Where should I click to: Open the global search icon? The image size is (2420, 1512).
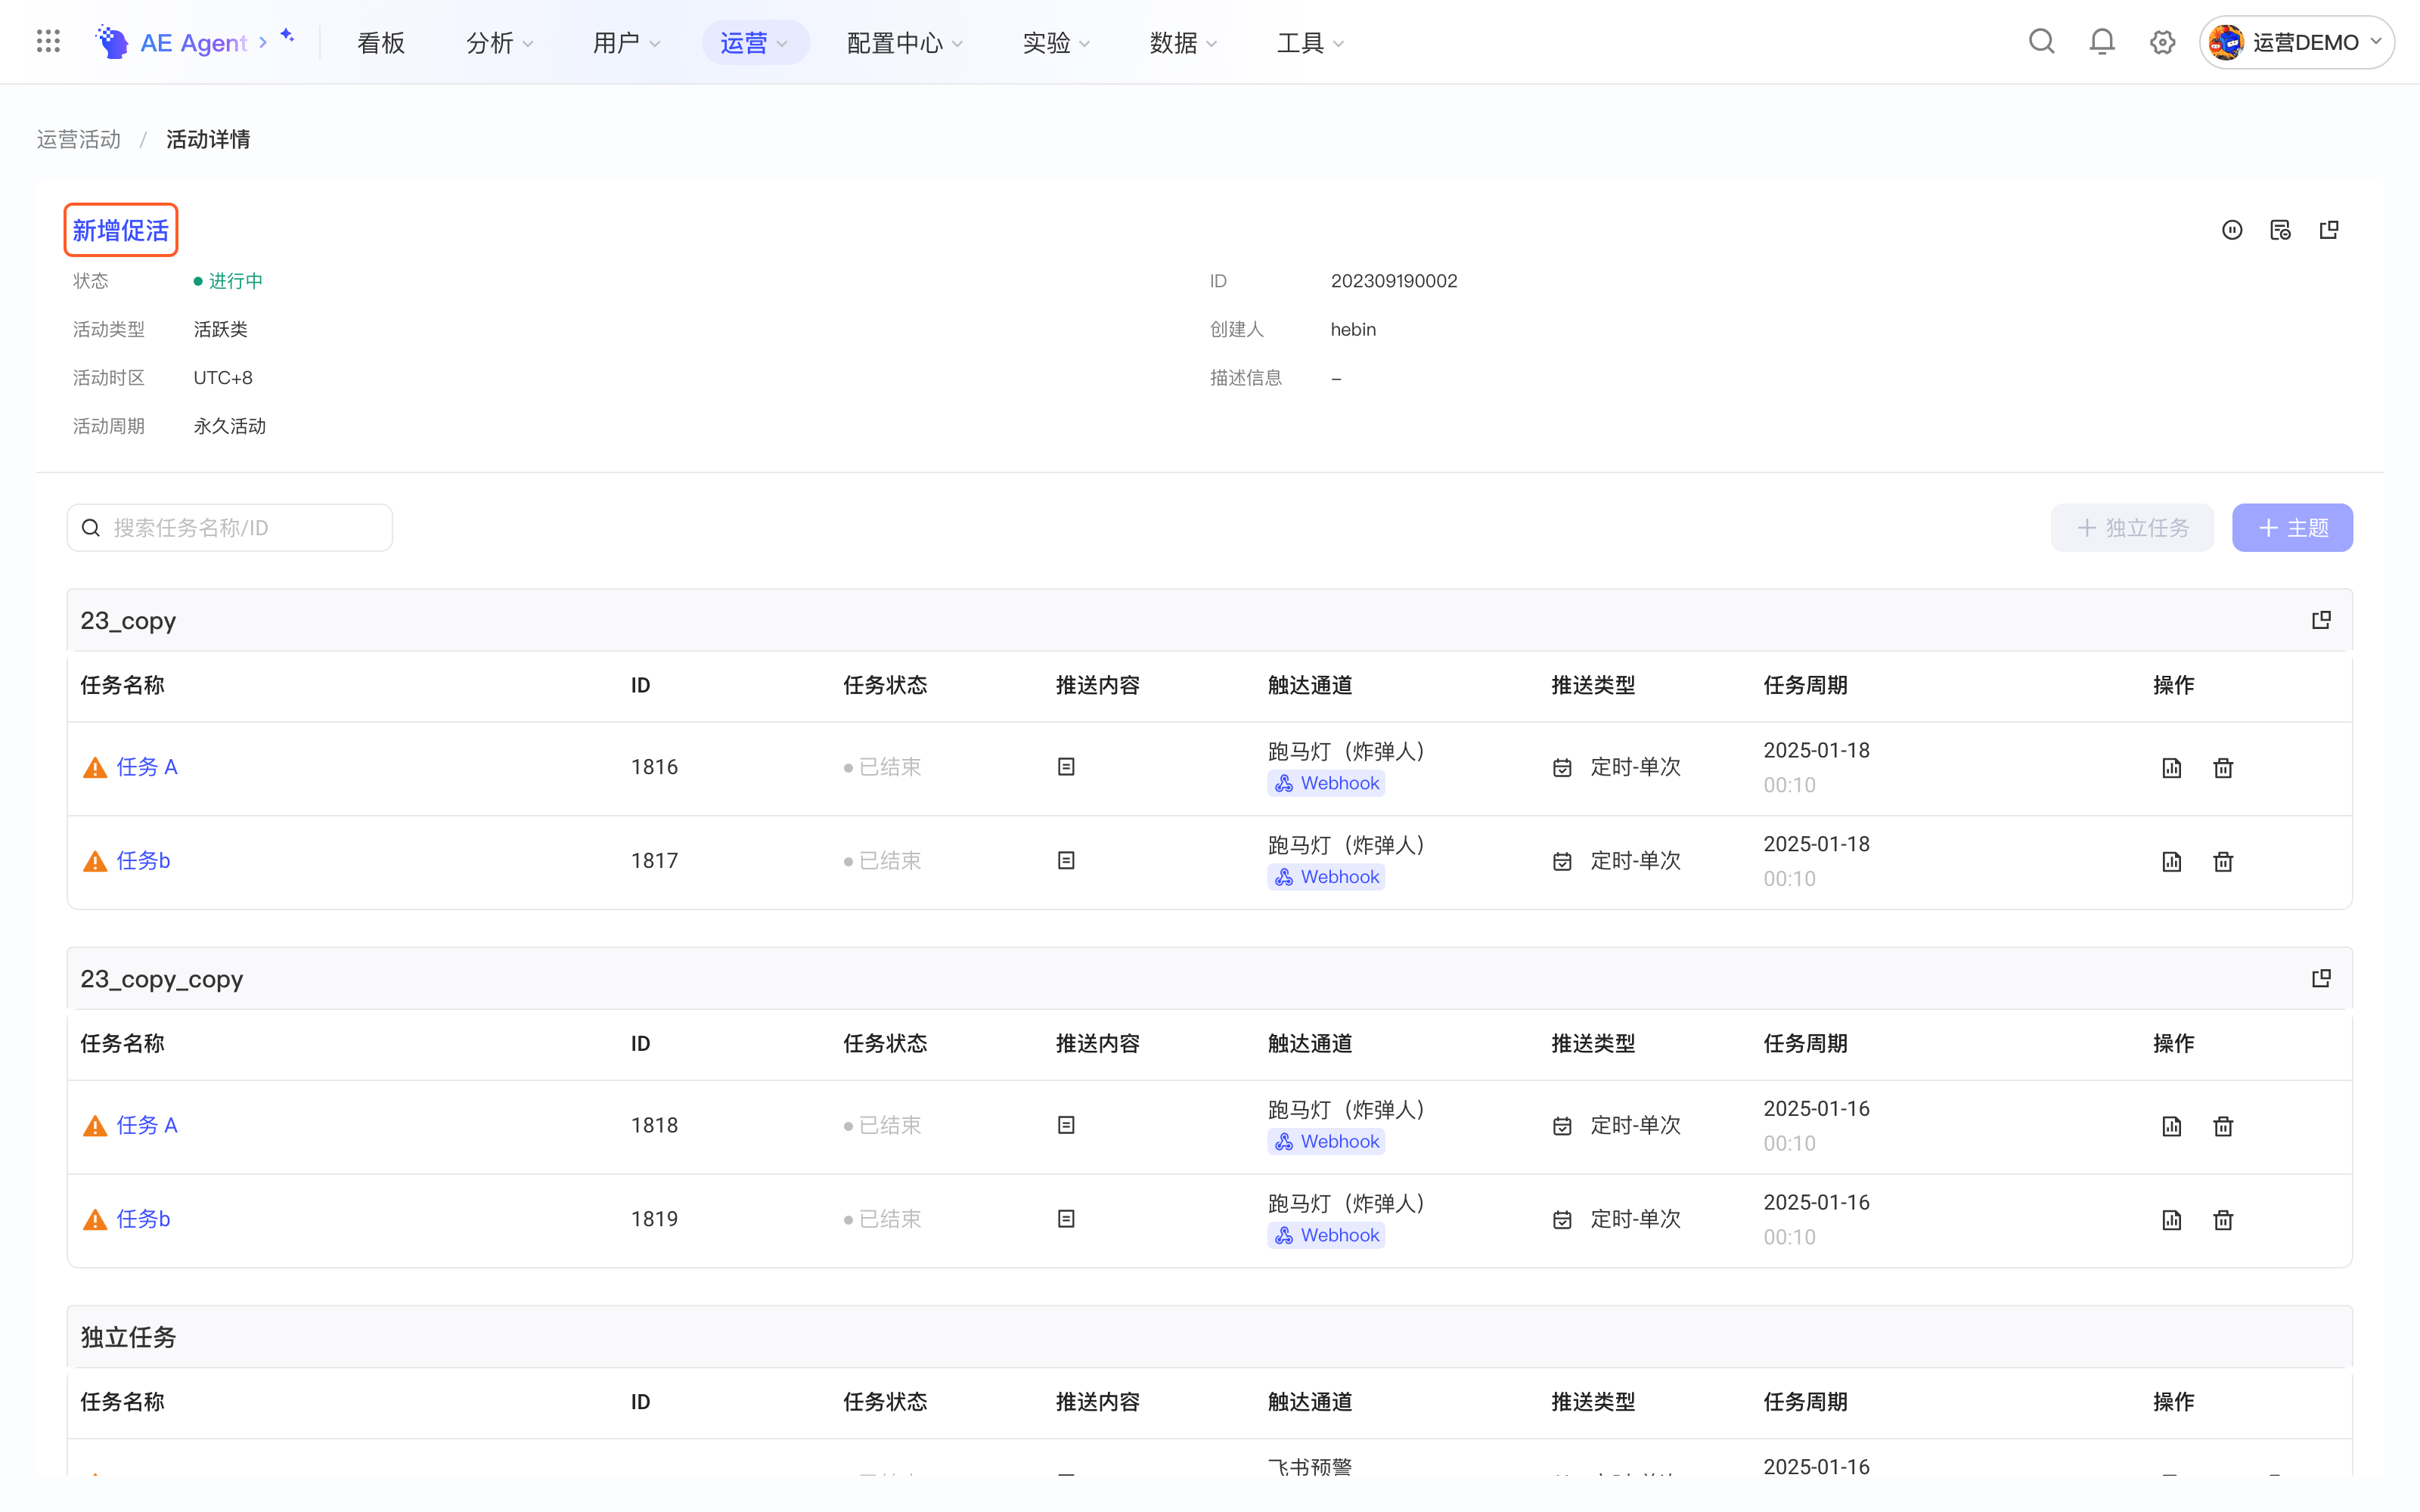click(2041, 42)
